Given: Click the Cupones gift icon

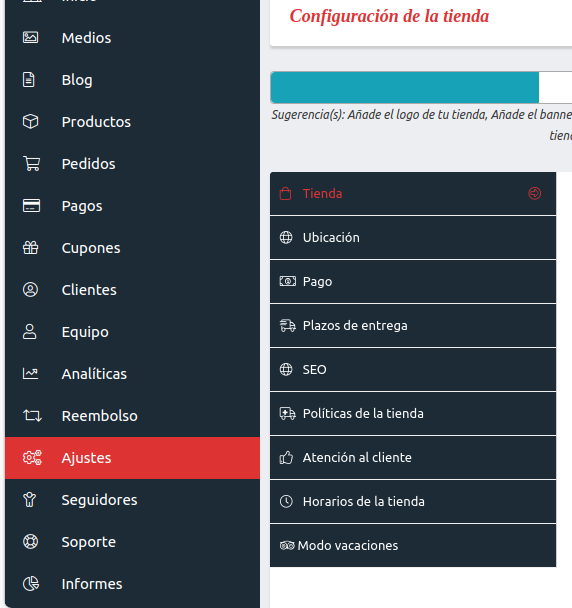Looking at the screenshot, I should [x=30, y=247].
